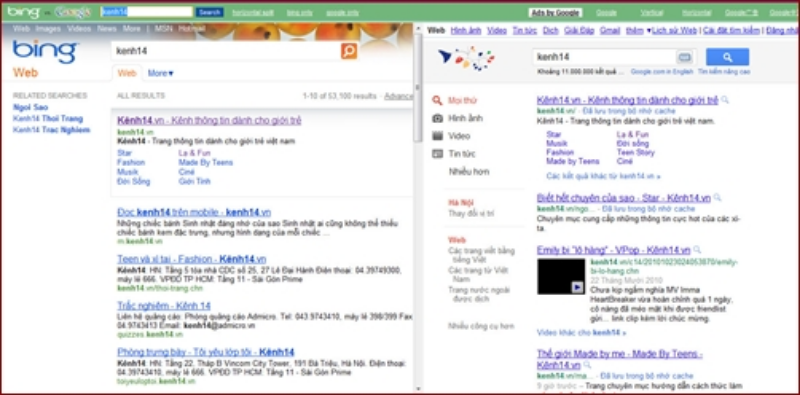Open the Emily video thumbnail
800x395 pixels.
pos(561,276)
